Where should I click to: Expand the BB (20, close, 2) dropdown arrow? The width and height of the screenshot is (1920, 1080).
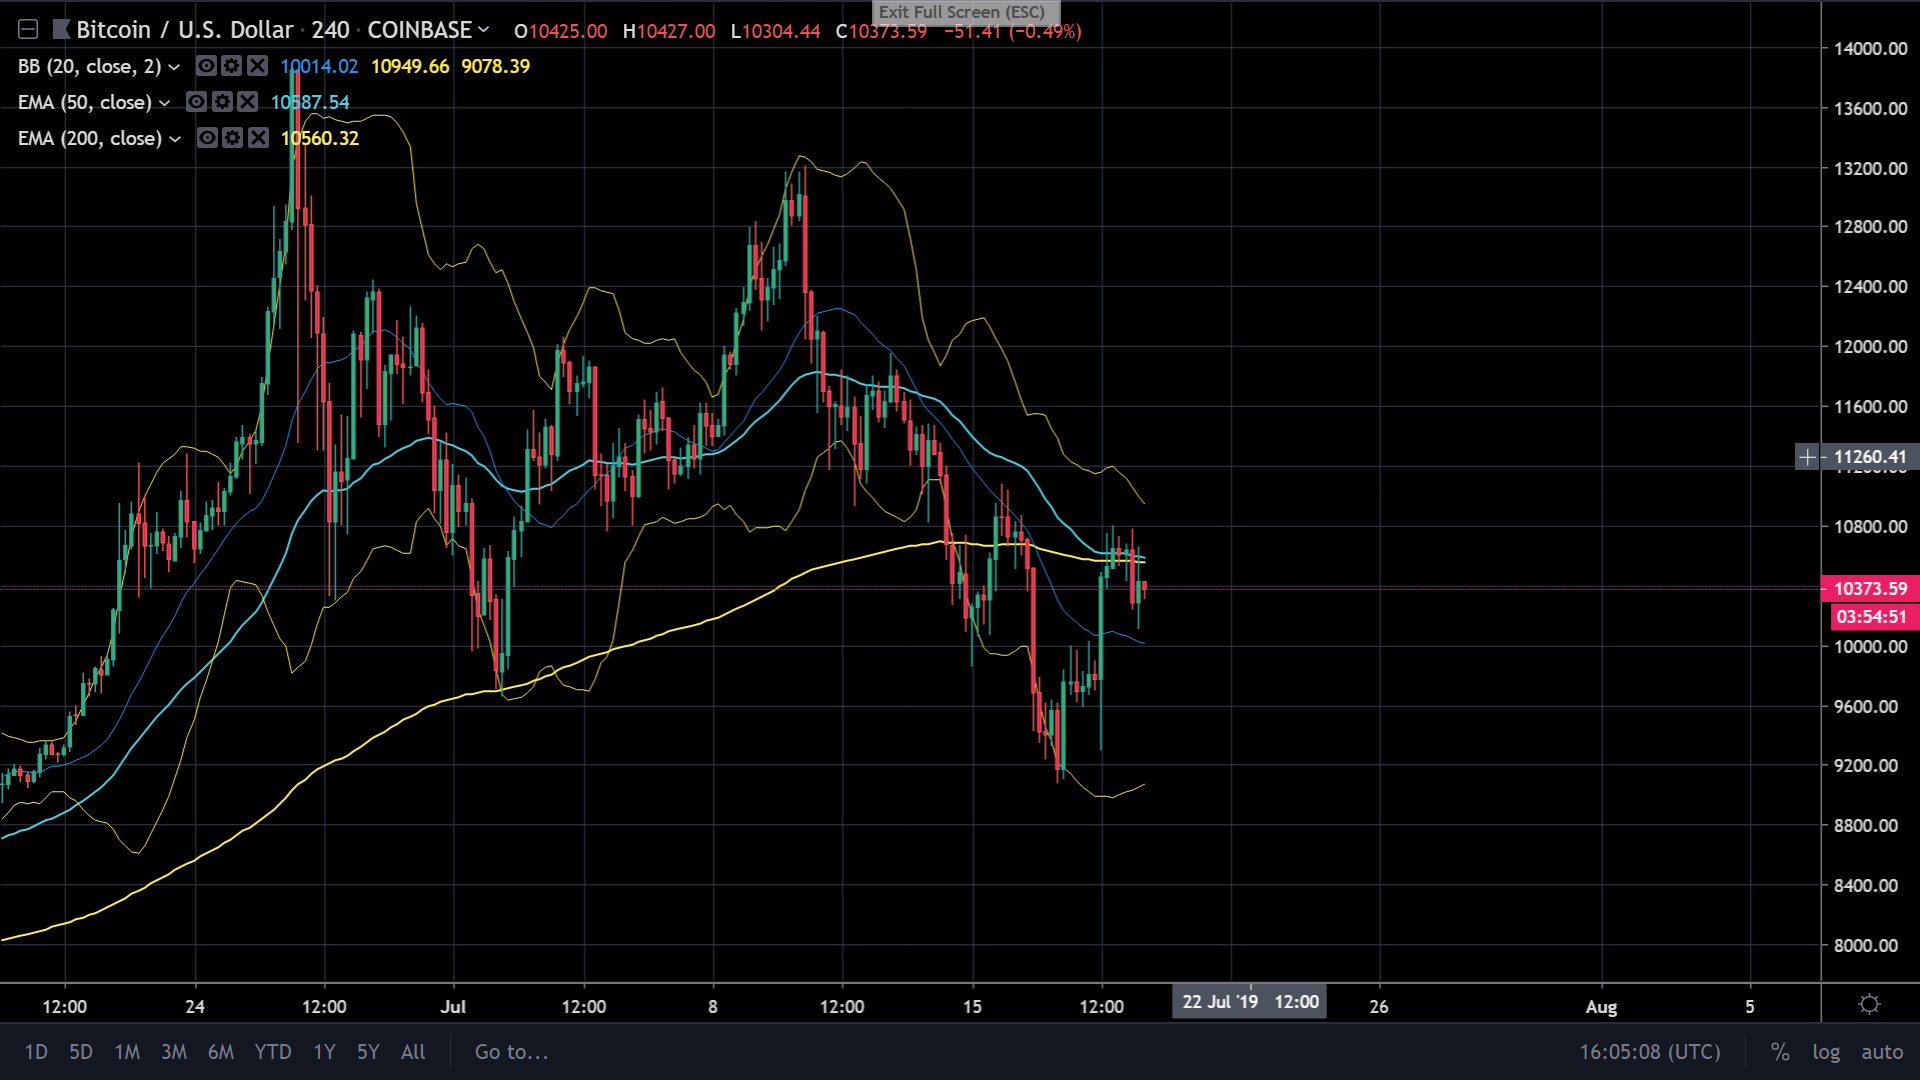174,67
